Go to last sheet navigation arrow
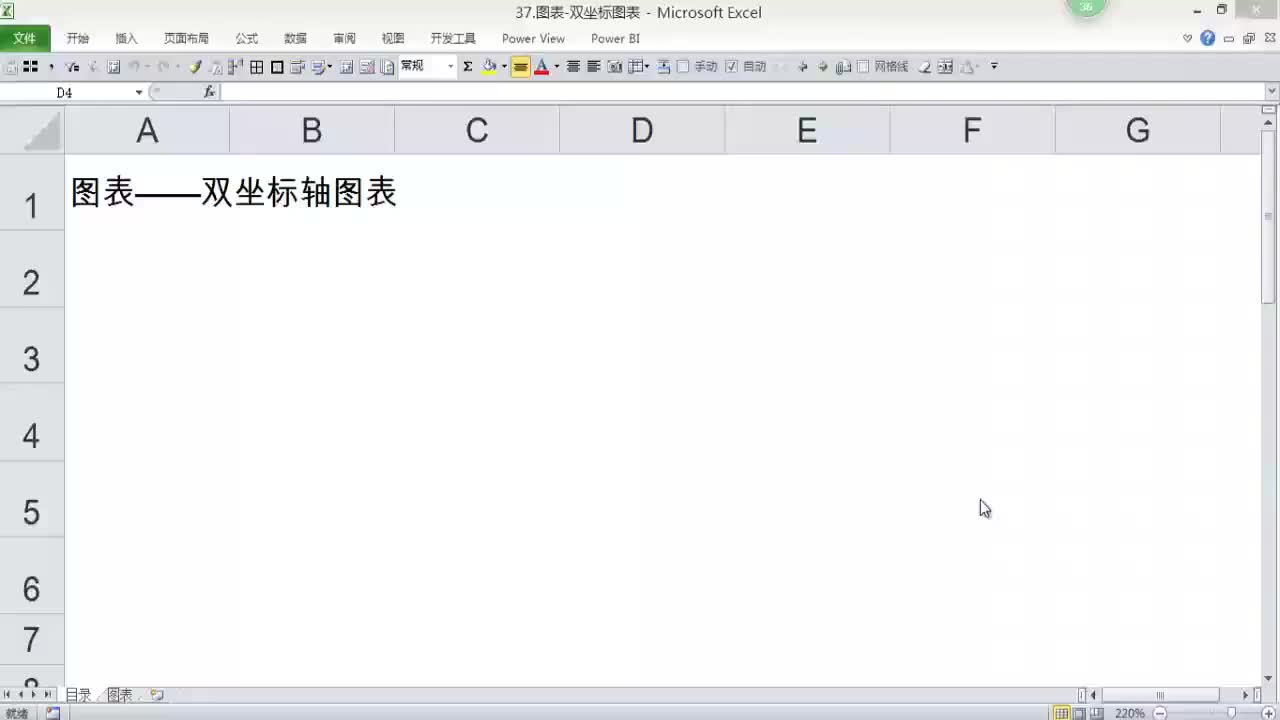This screenshot has height=720, width=1280. (x=47, y=695)
